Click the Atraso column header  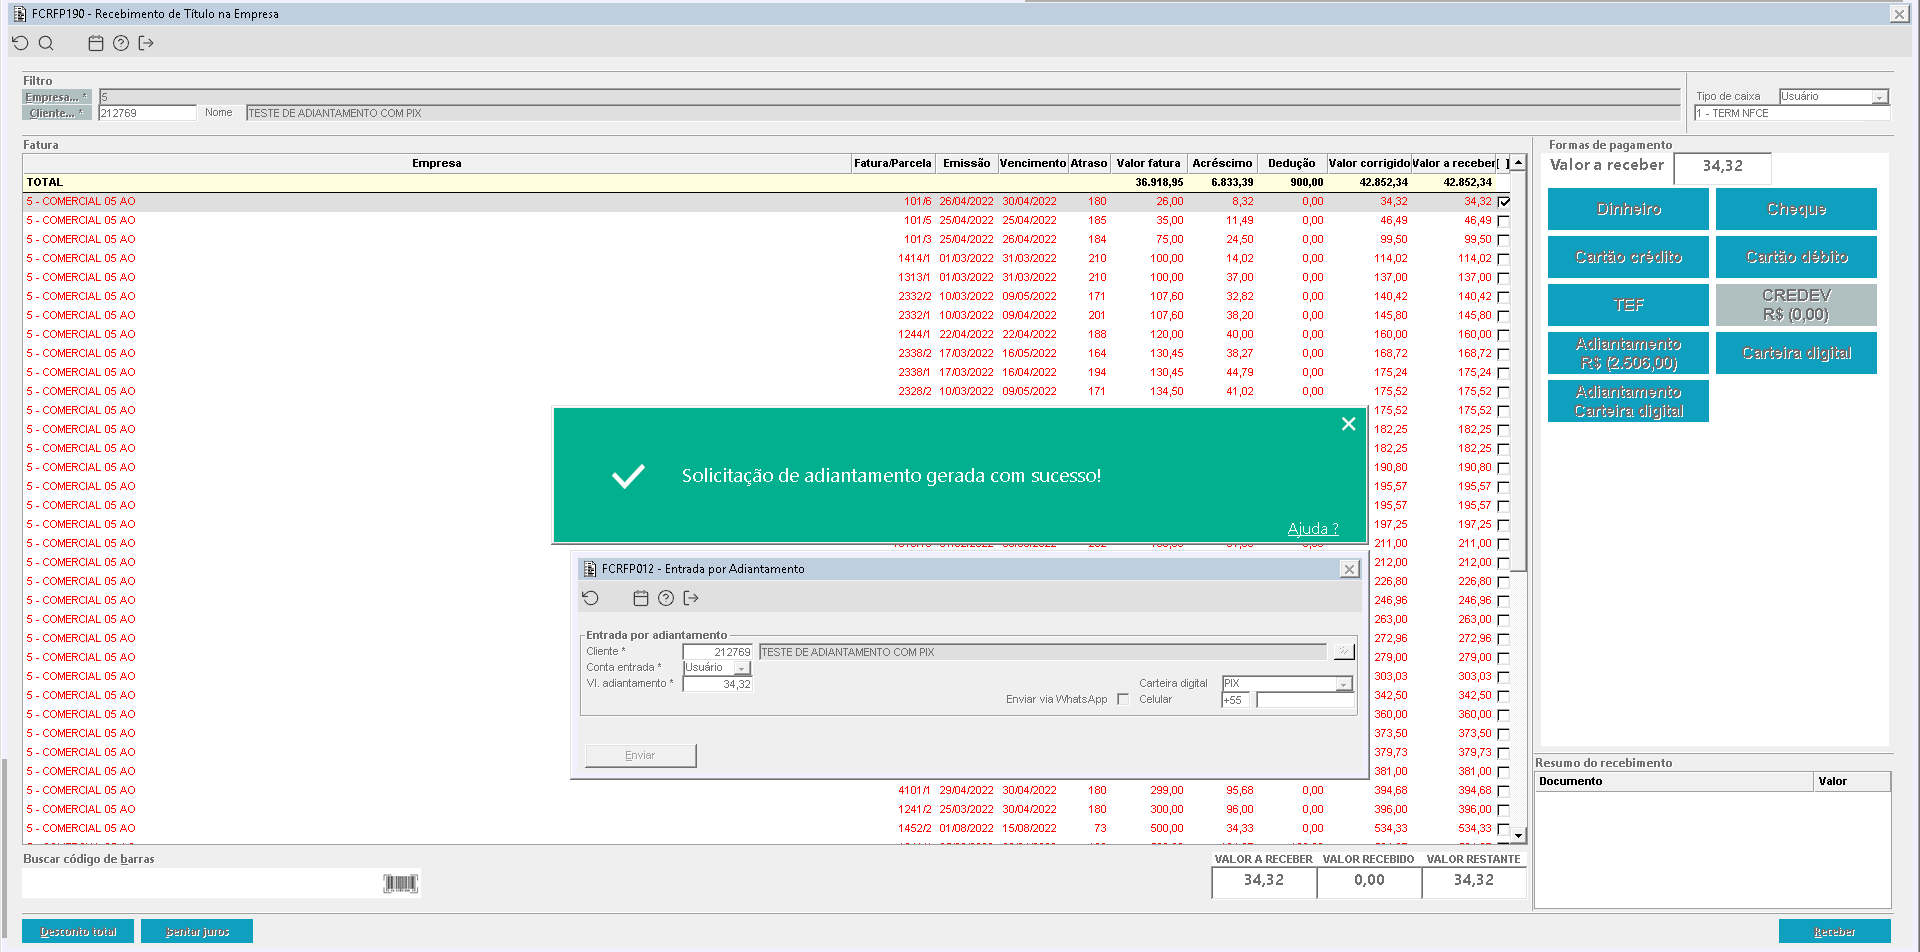(x=1089, y=163)
